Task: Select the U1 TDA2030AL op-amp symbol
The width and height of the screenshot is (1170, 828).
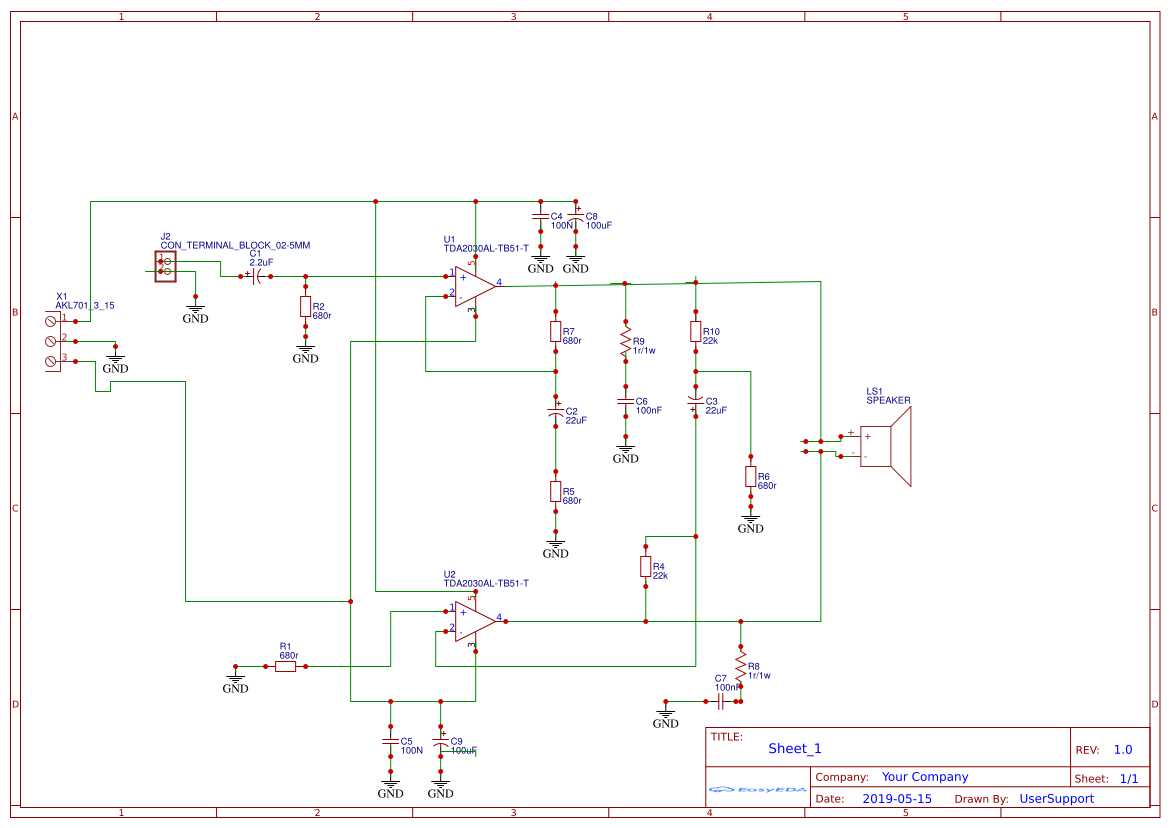Action: (x=475, y=286)
